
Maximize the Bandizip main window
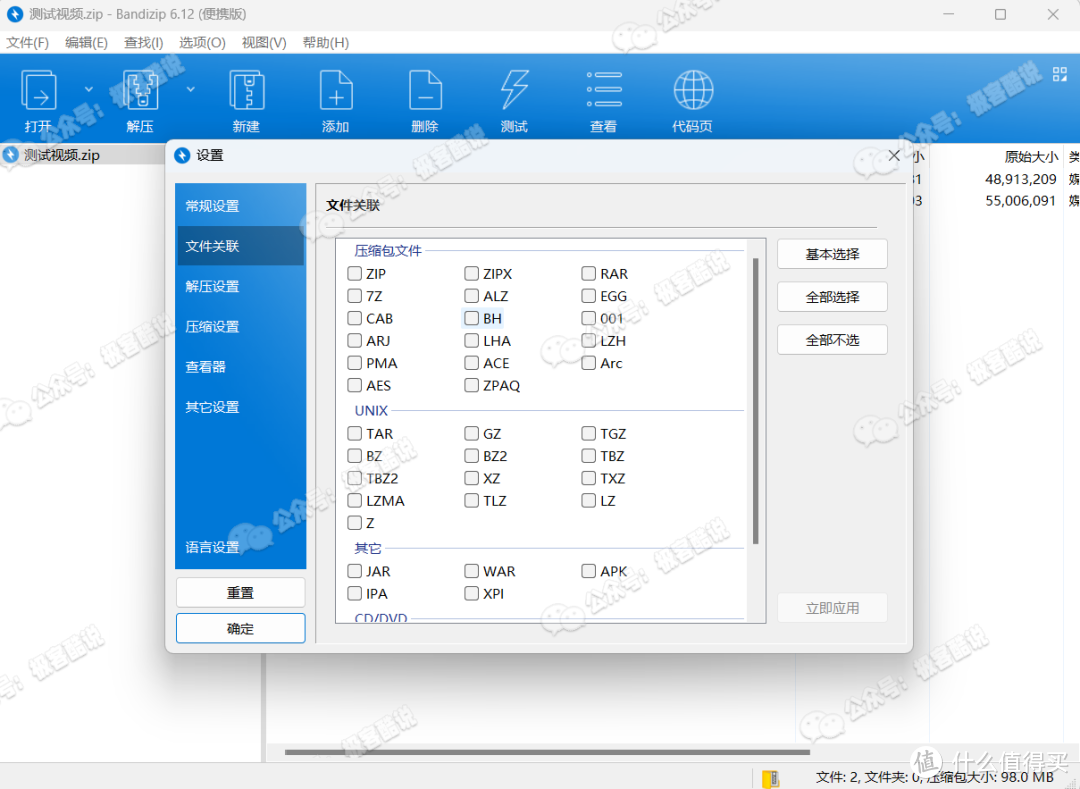click(1000, 14)
